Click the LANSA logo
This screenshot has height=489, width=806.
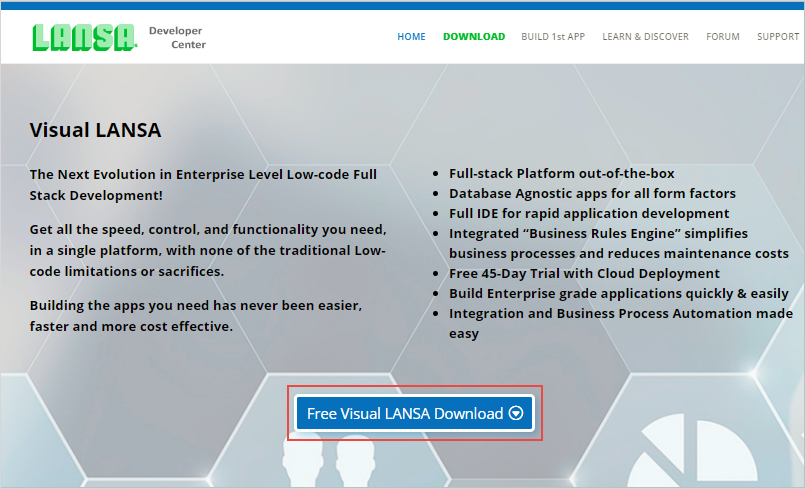click(85, 38)
